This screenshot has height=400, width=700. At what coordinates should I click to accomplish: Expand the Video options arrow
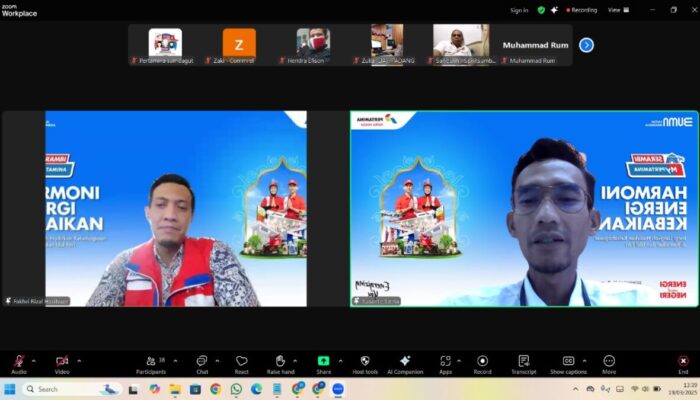coord(78,360)
